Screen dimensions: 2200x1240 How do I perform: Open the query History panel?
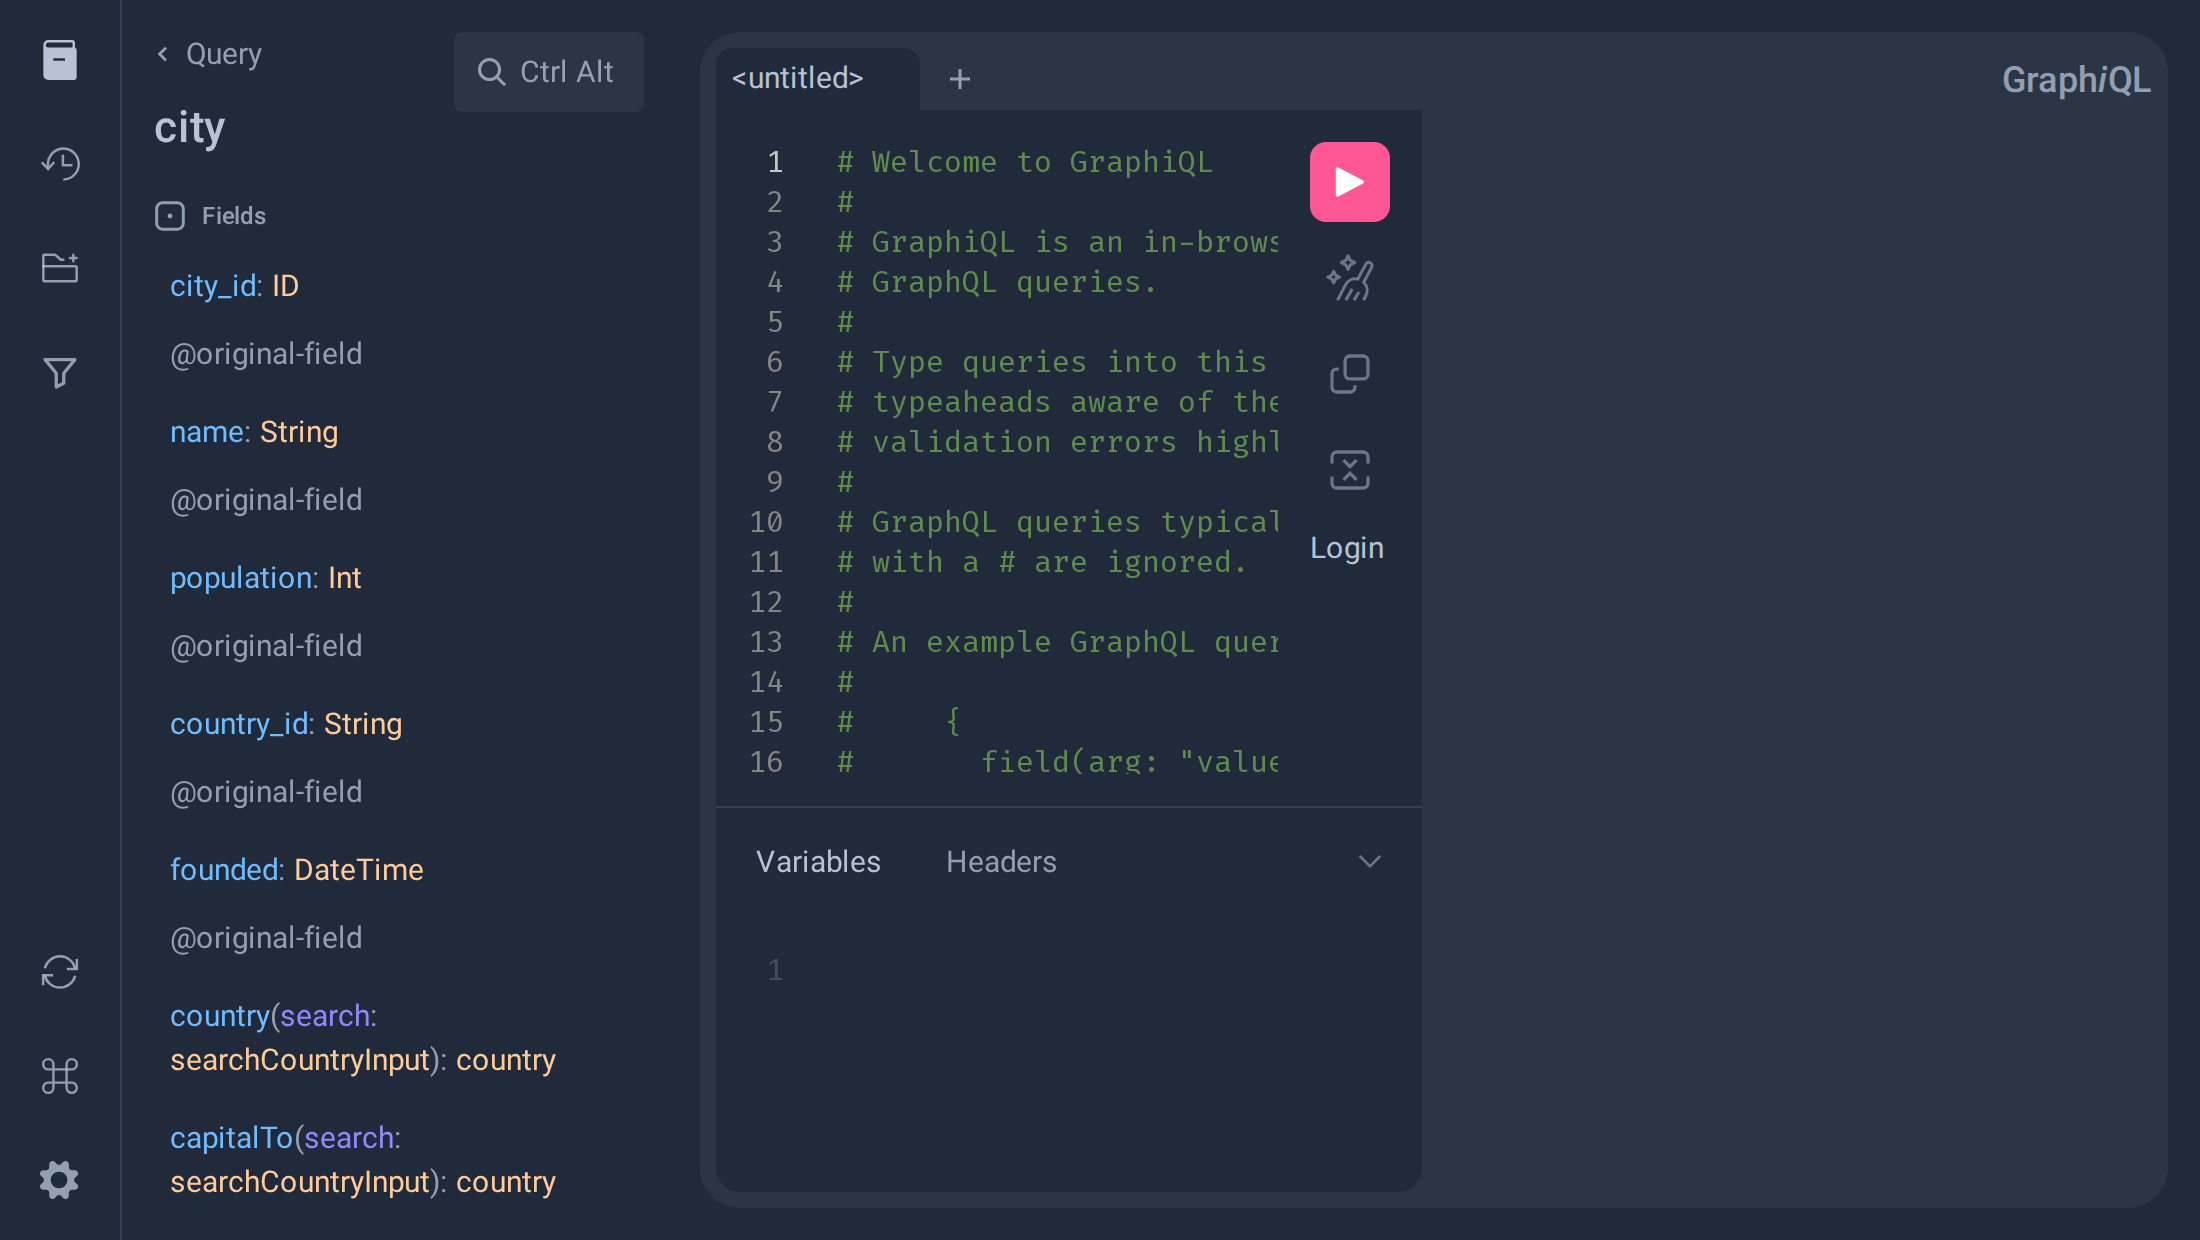click(60, 164)
